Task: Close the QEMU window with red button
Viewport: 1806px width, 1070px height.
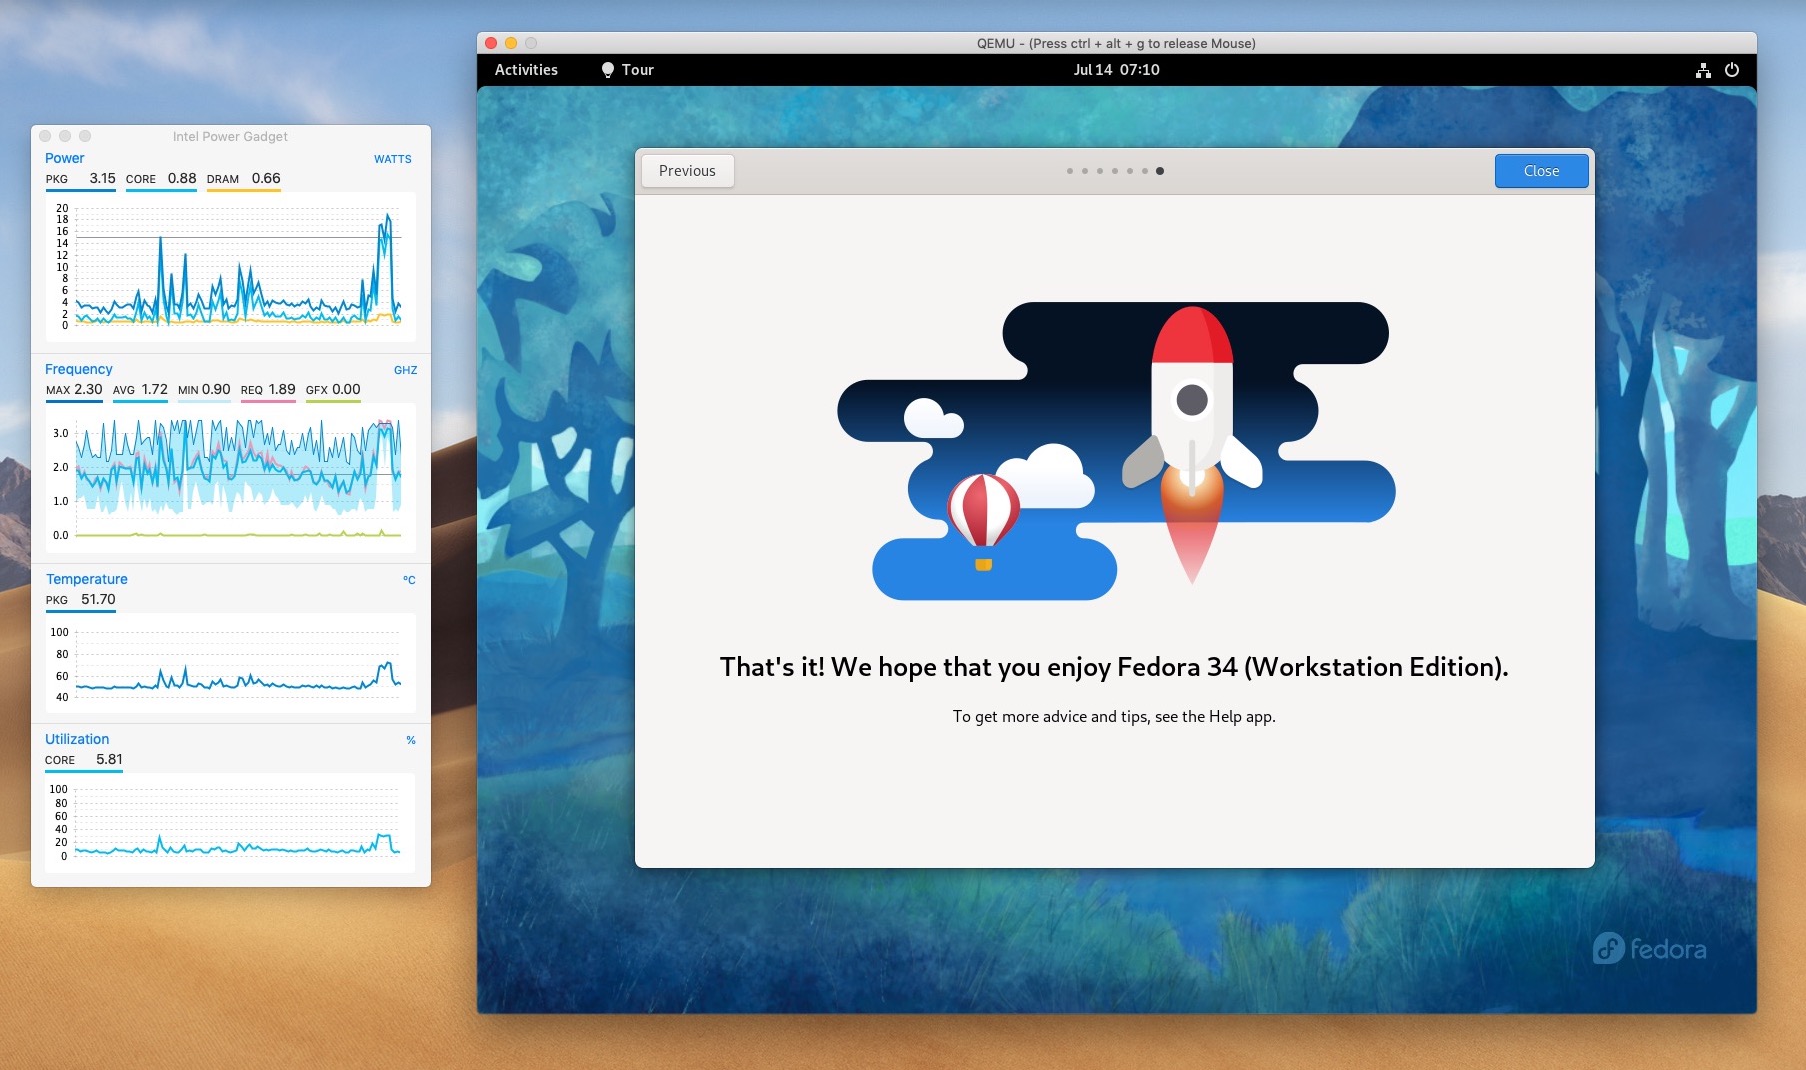Action: point(491,43)
